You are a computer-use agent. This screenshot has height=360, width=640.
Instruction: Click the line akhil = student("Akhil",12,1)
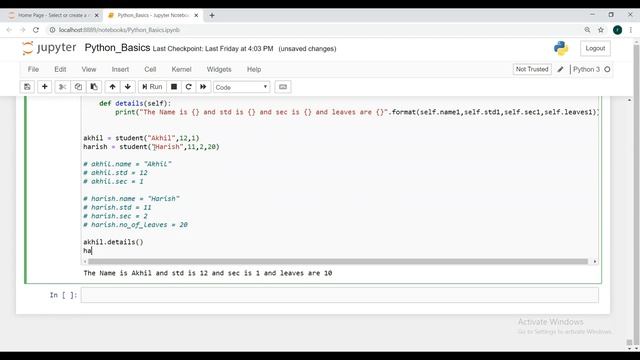(x=141, y=138)
